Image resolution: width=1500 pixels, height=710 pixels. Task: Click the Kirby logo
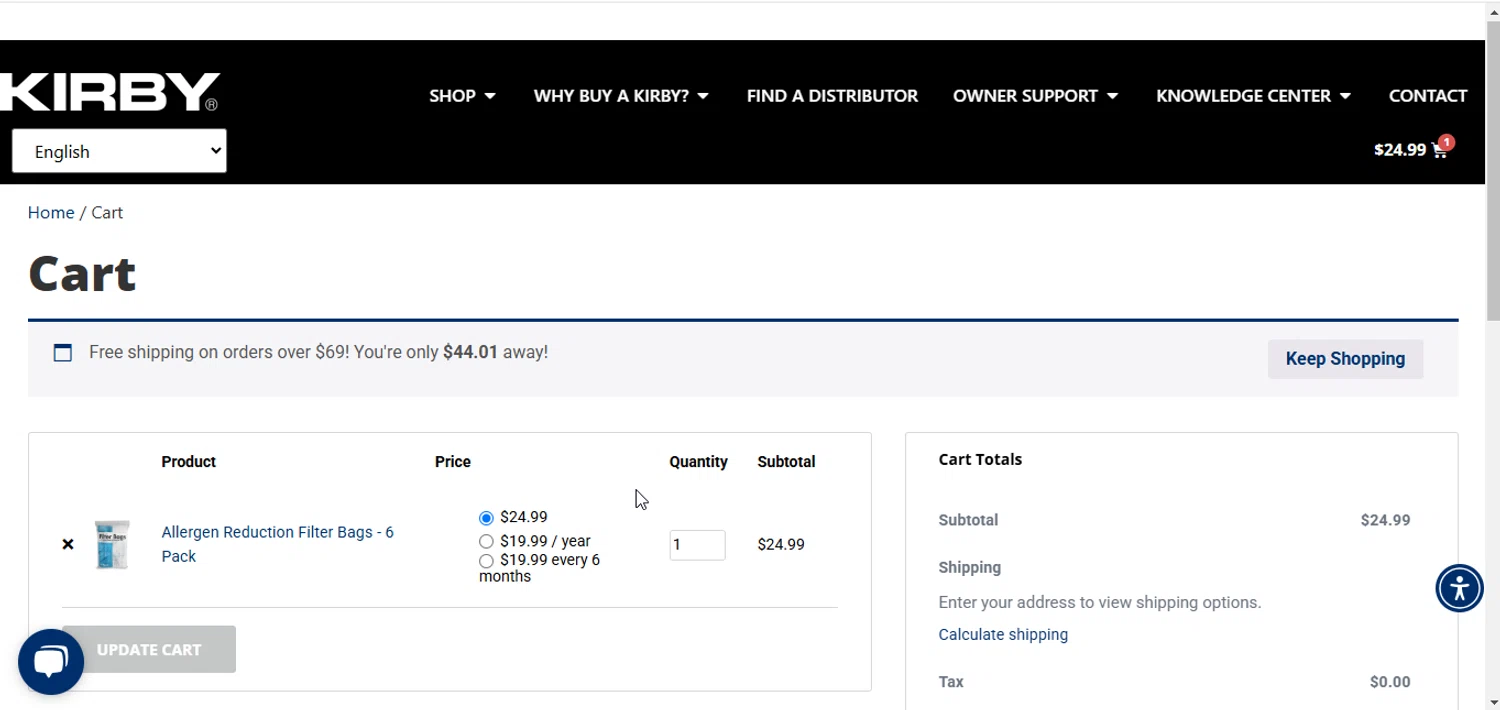pyautogui.click(x=109, y=92)
